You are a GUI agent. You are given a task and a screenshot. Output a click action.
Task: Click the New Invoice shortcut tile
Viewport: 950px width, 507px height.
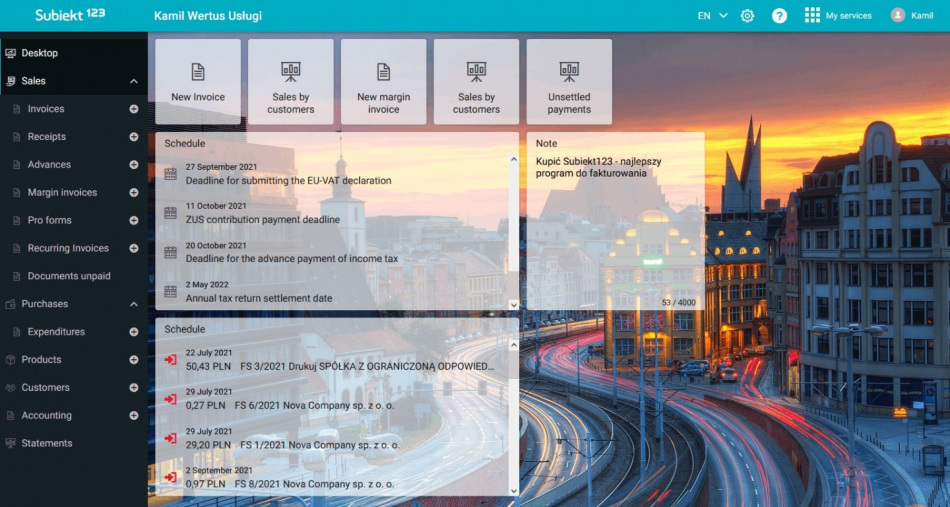(x=198, y=81)
